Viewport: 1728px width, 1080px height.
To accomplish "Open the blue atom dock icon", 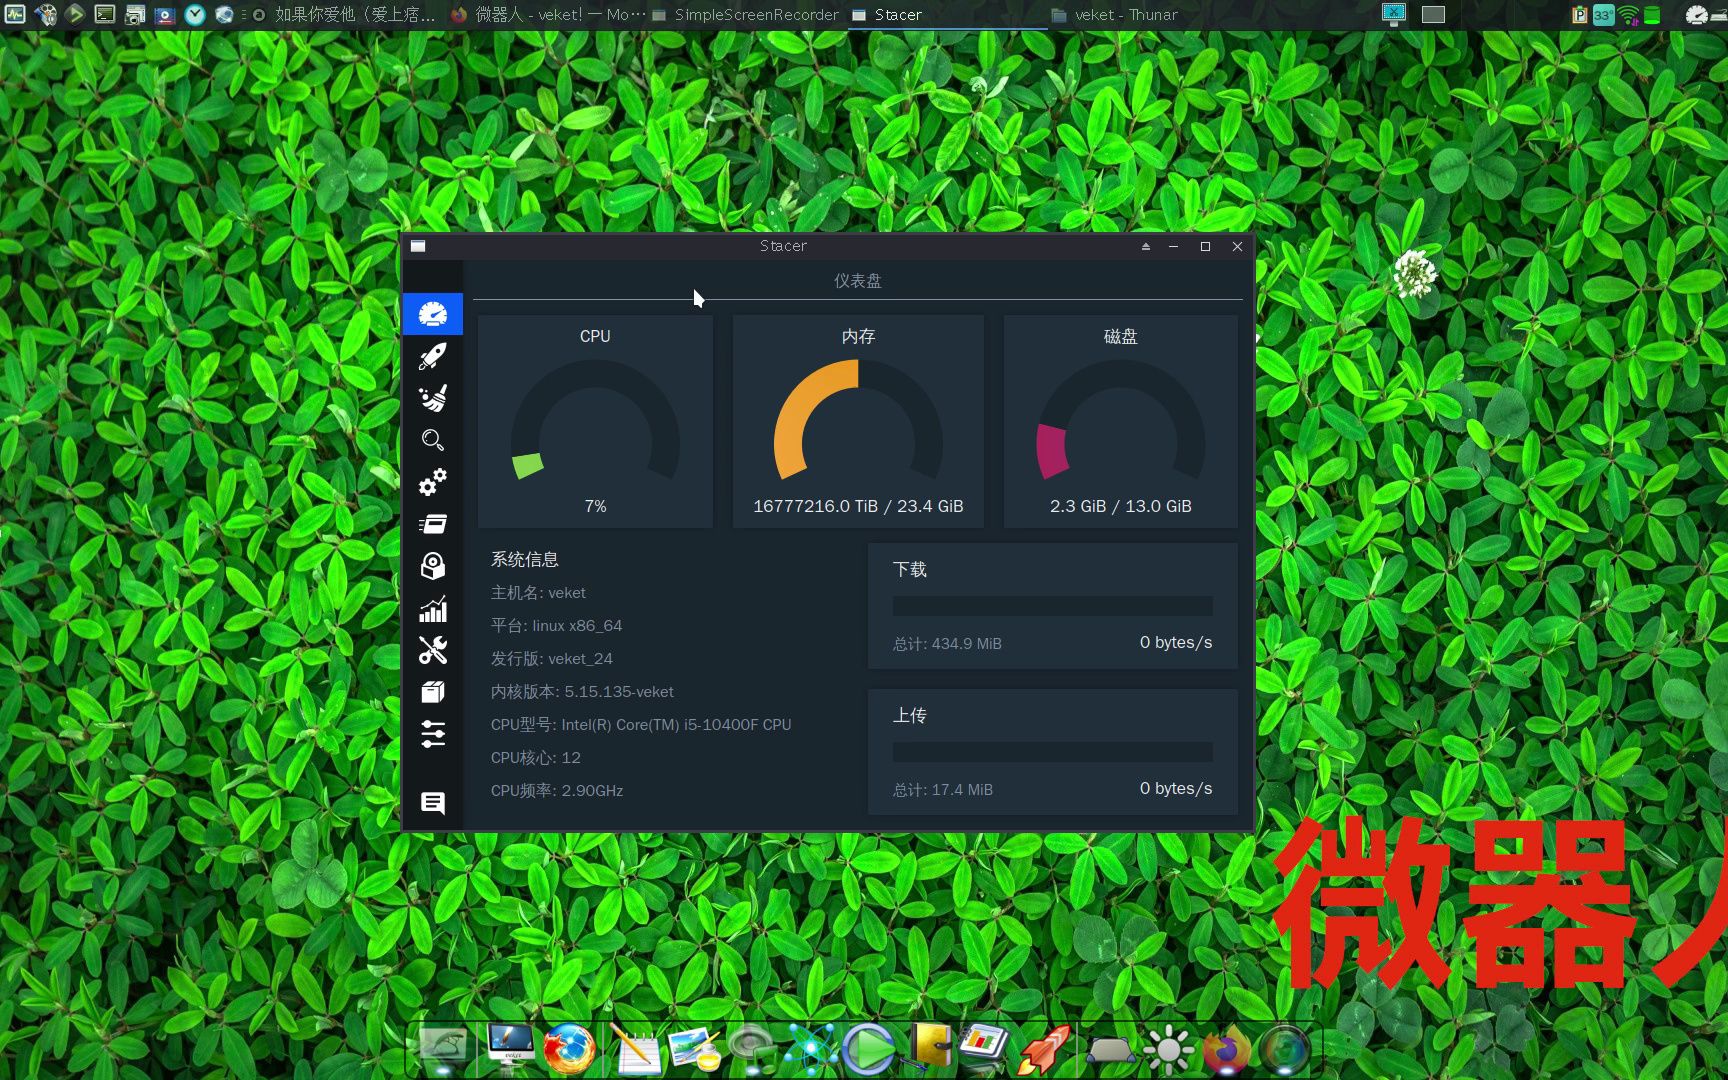I will 811,1049.
